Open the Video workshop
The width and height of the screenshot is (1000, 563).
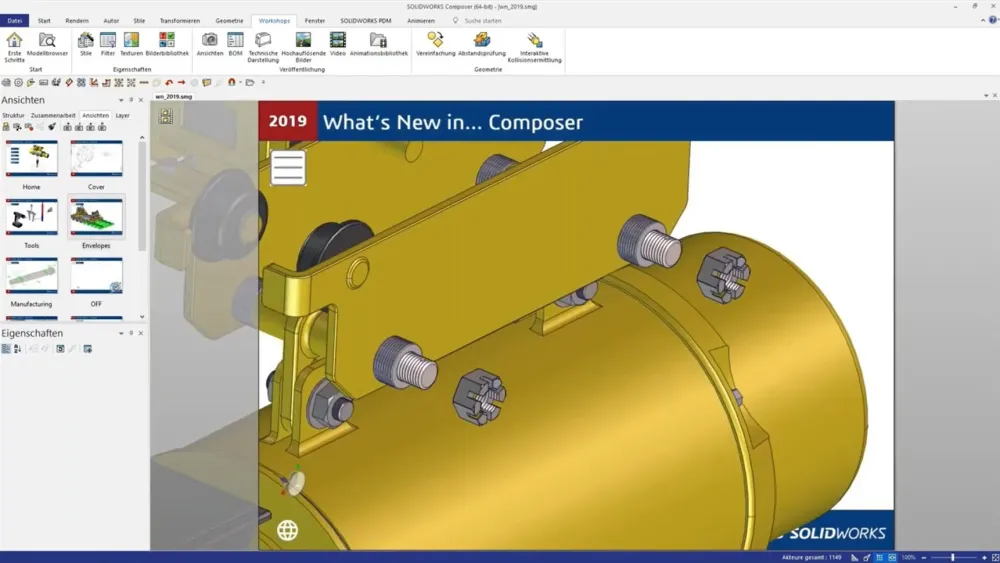(x=338, y=44)
